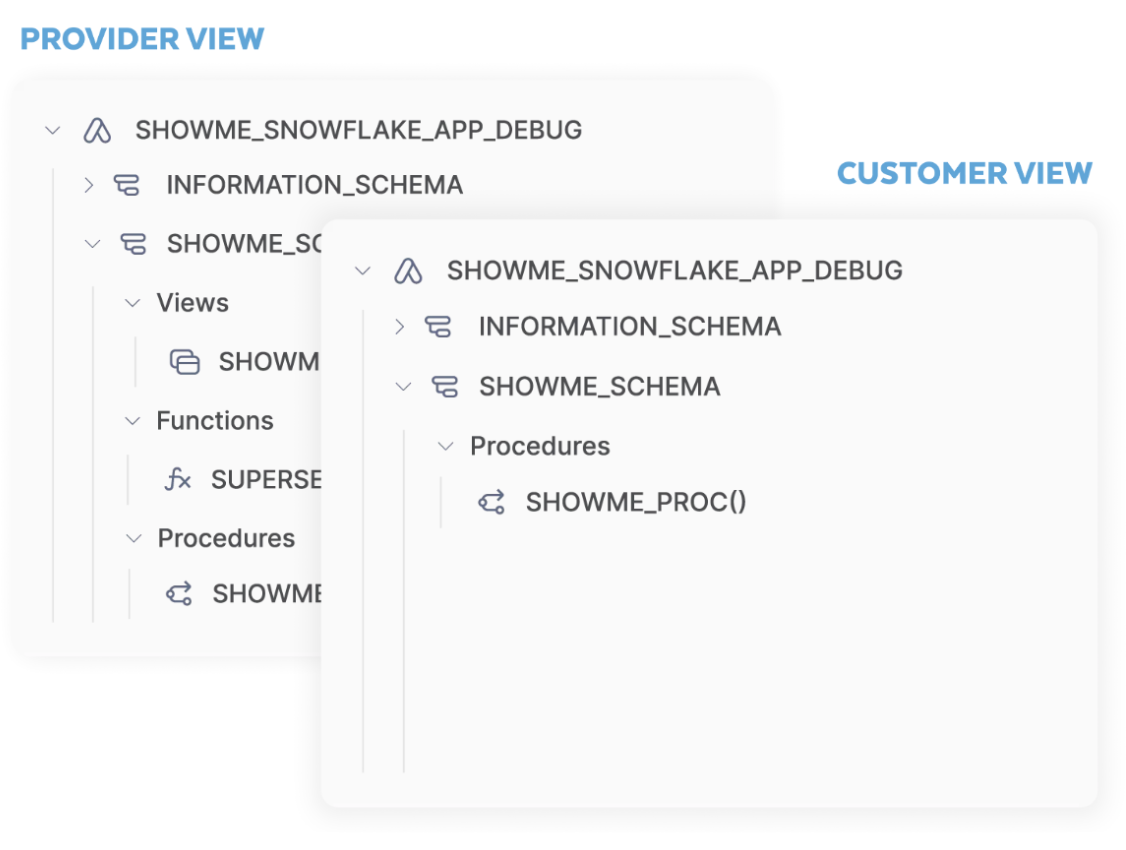Viewport: 1126px width, 850px height.
Task: Collapse Procedures group in Provider View
Action: pyautogui.click(x=134, y=538)
